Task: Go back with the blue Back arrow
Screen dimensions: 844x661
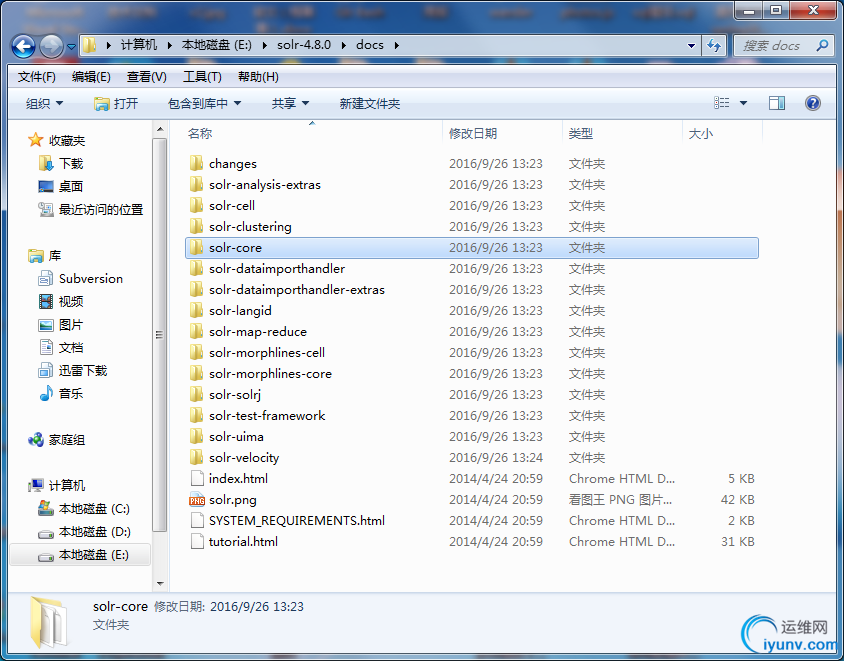Action: click(23, 46)
